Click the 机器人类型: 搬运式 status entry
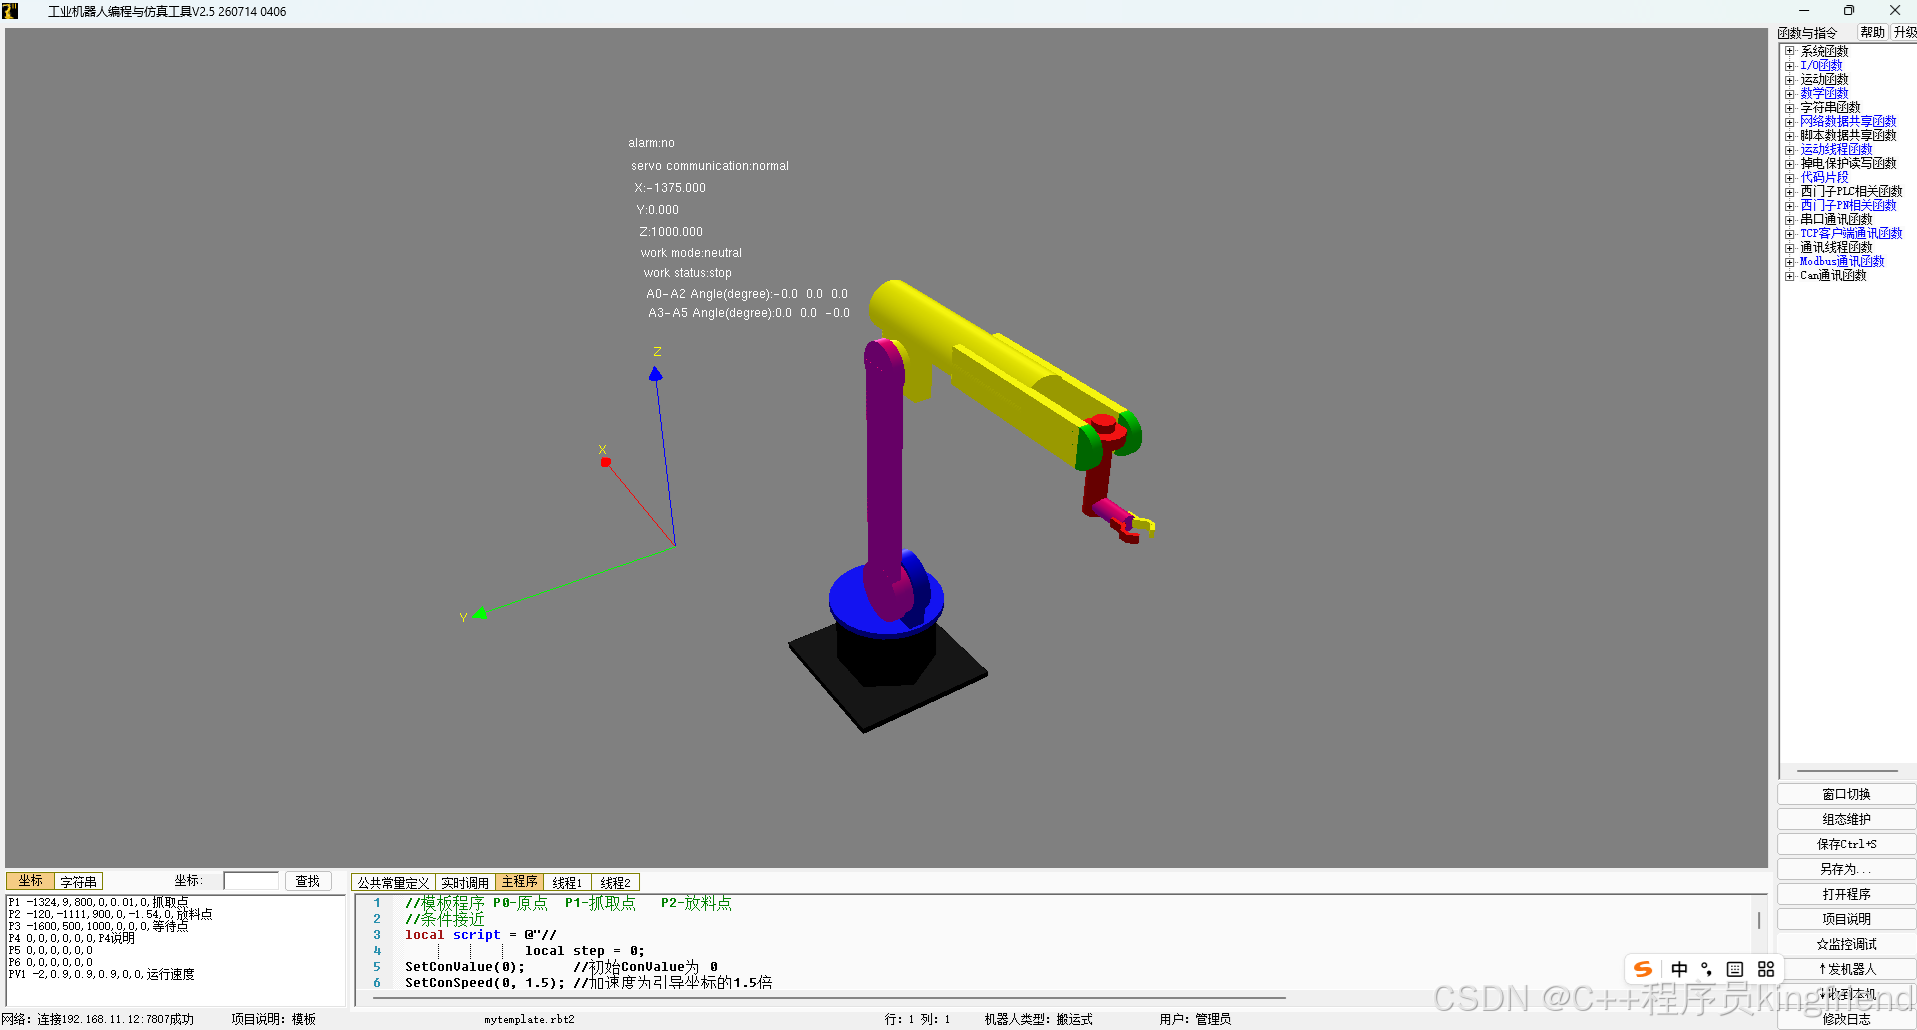 click(1038, 1019)
